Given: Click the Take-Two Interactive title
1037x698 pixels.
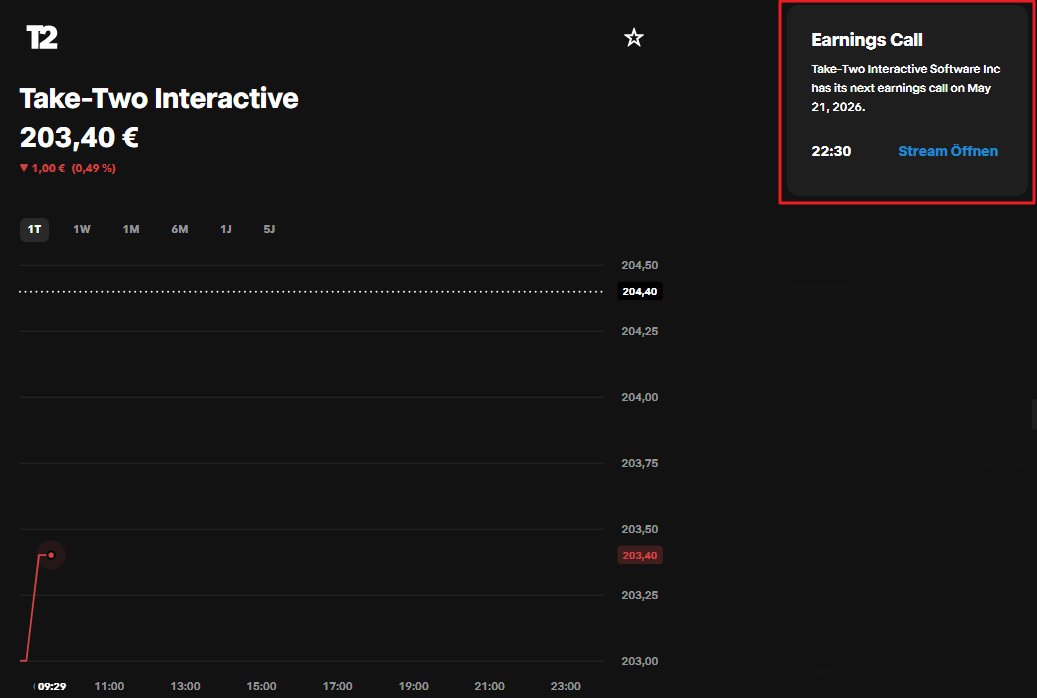Looking at the screenshot, I should pyautogui.click(x=159, y=99).
